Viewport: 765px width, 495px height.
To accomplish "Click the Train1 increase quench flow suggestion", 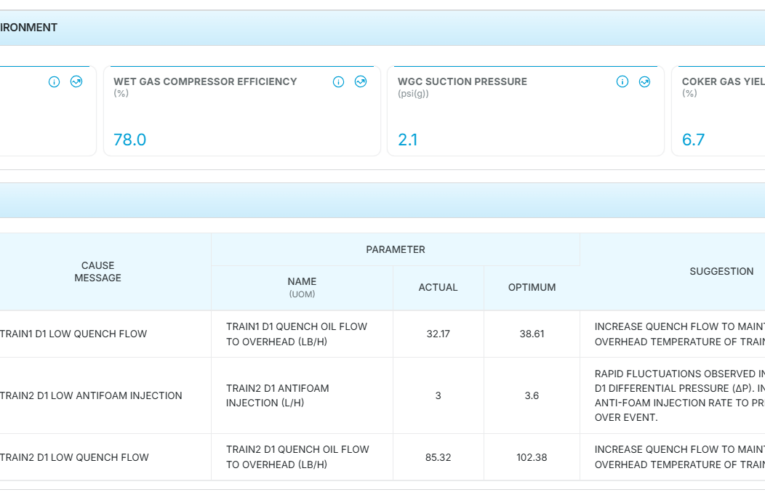I will (x=680, y=334).
